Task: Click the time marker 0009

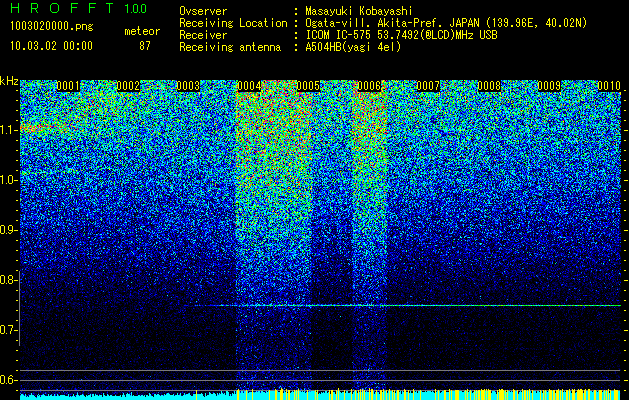Action: 549,86
